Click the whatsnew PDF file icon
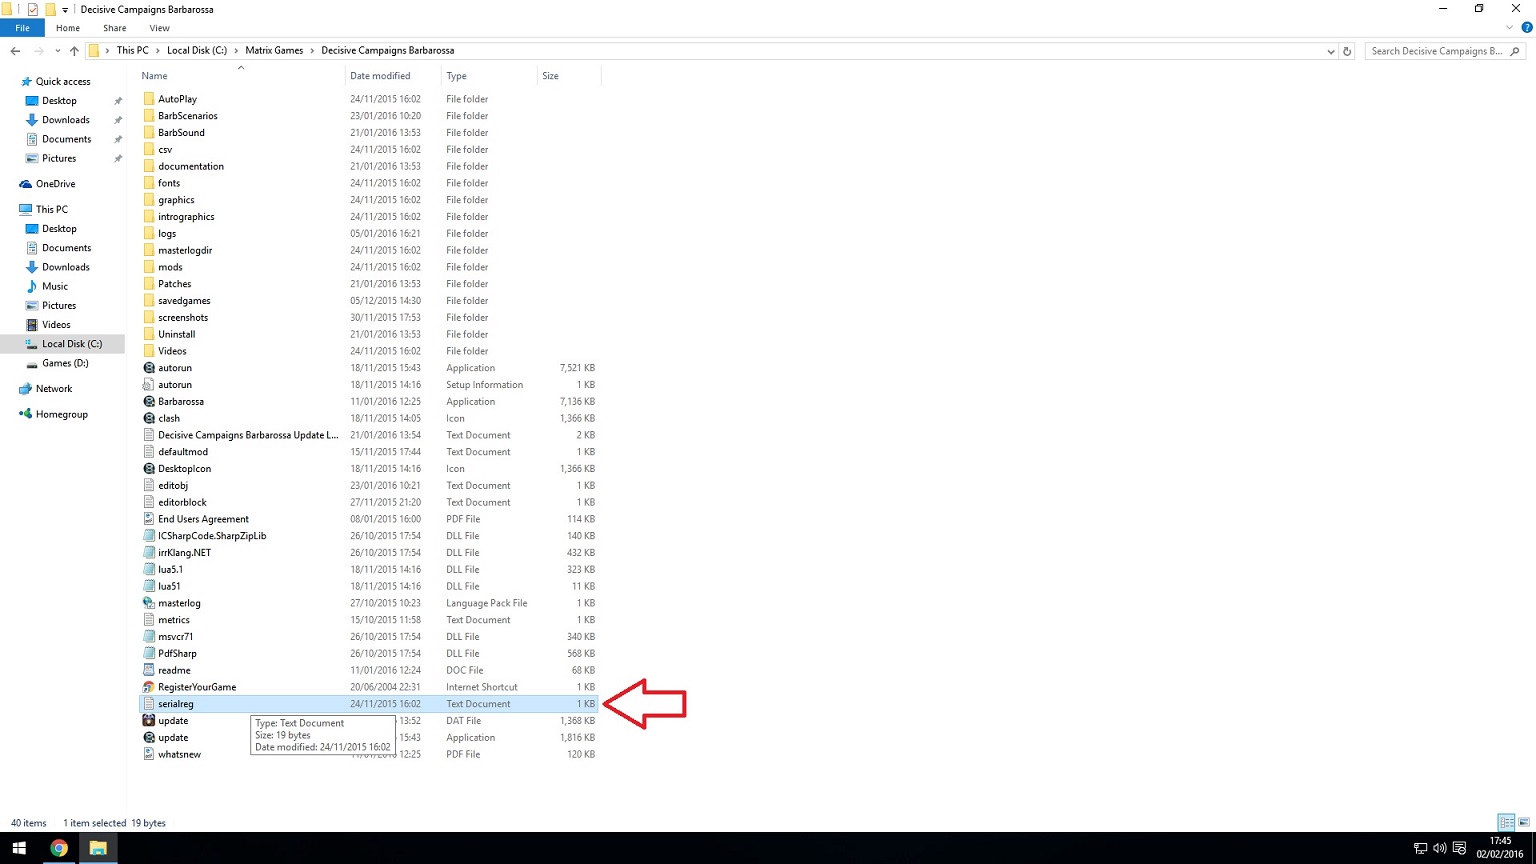The width and height of the screenshot is (1536, 864). [149, 754]
